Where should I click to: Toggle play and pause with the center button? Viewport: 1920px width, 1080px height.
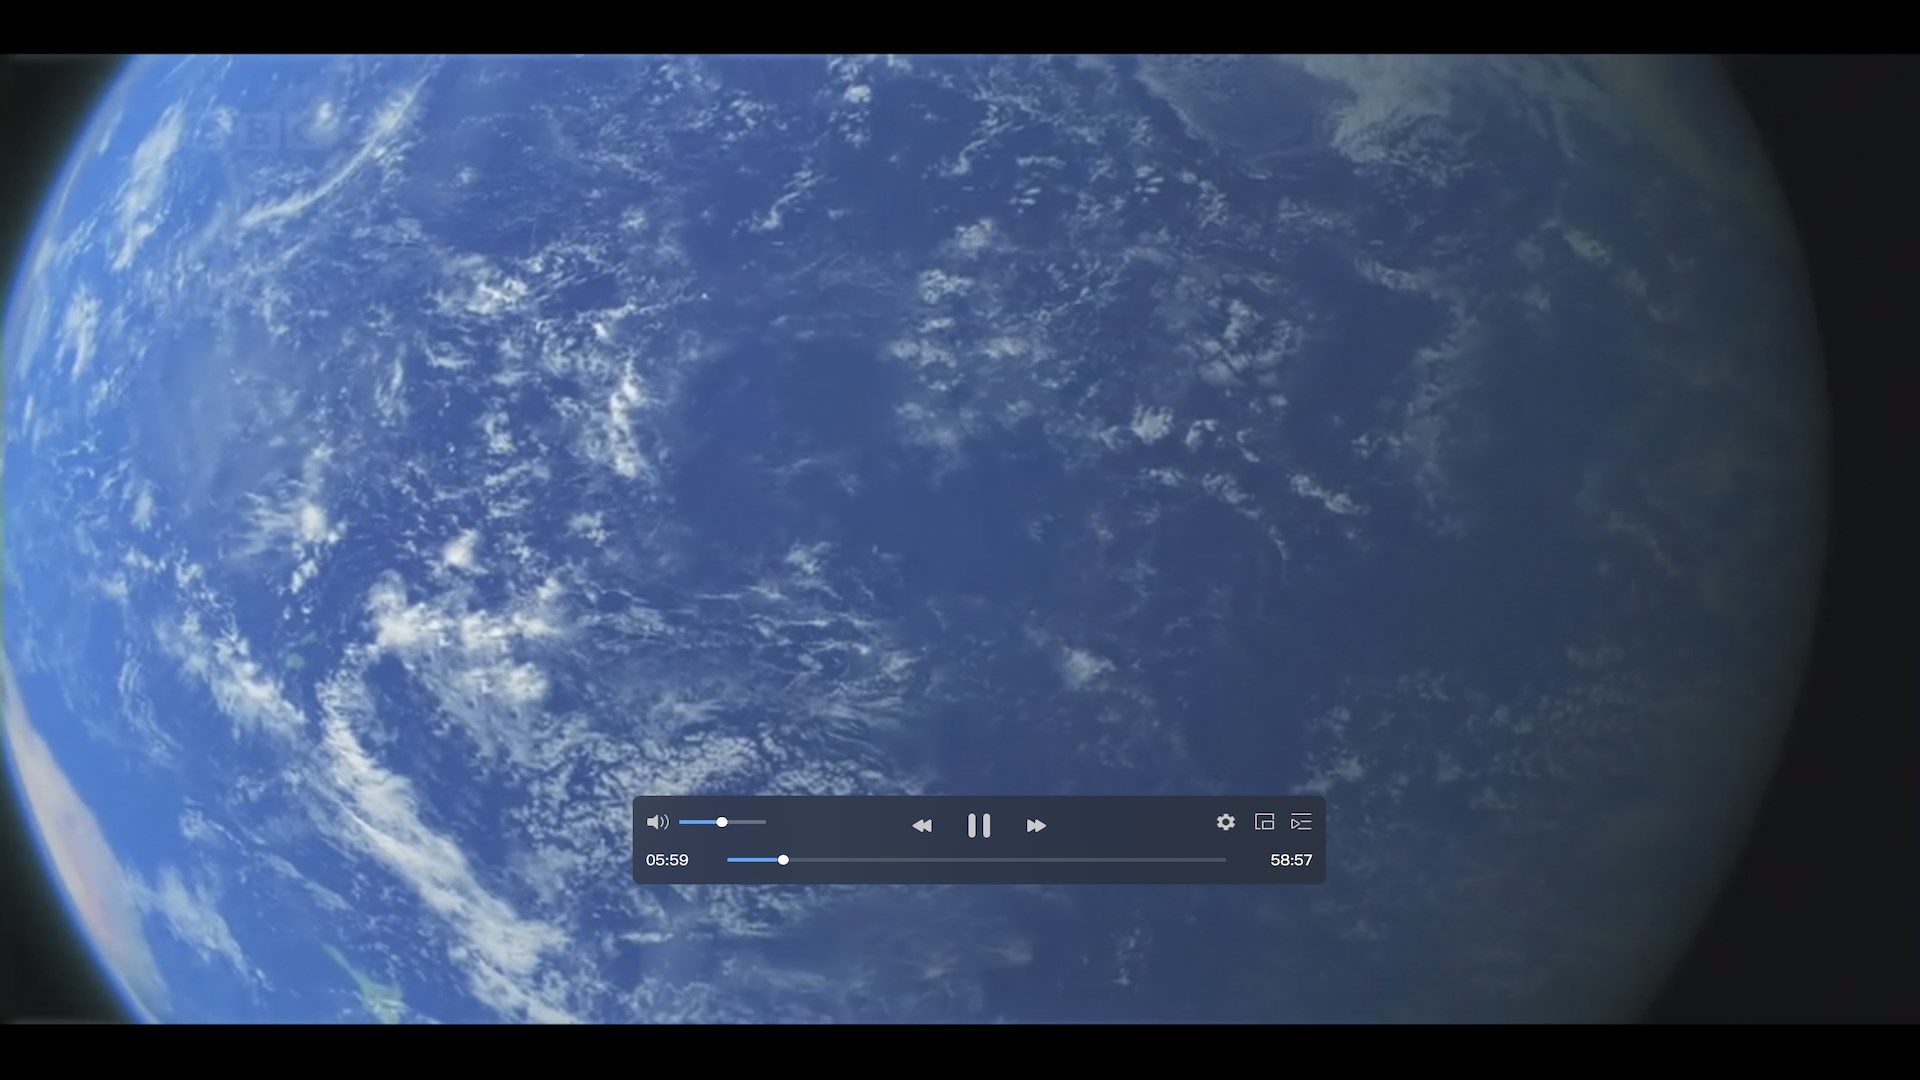click(979, 825)
